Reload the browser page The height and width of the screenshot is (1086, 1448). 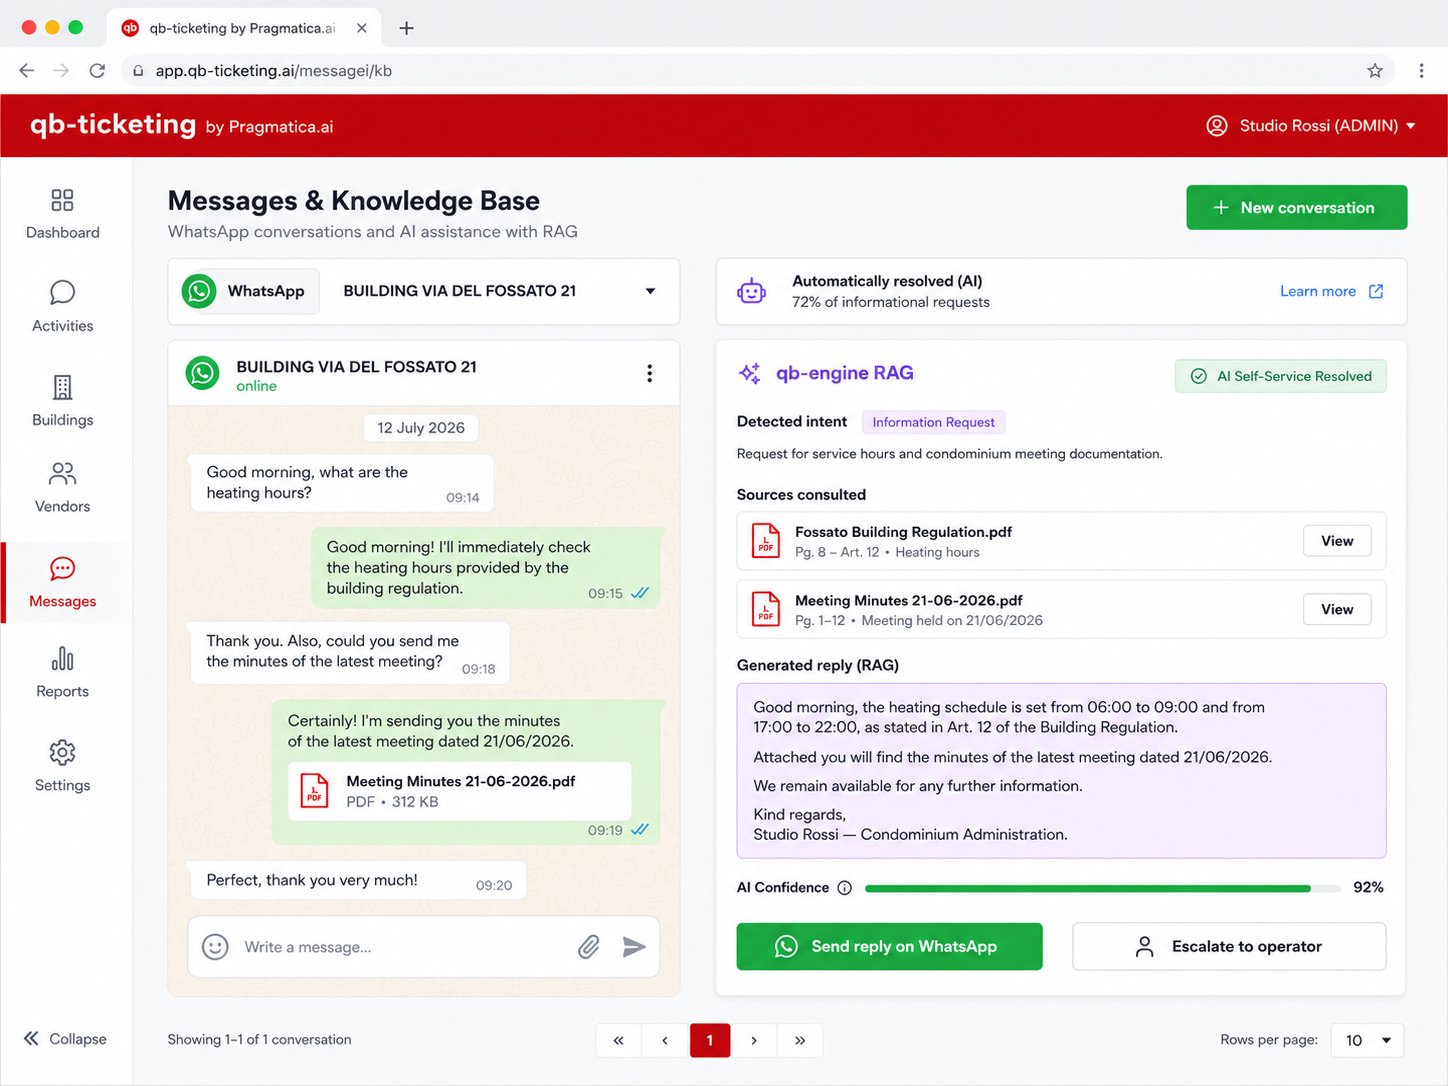(97, 70)
